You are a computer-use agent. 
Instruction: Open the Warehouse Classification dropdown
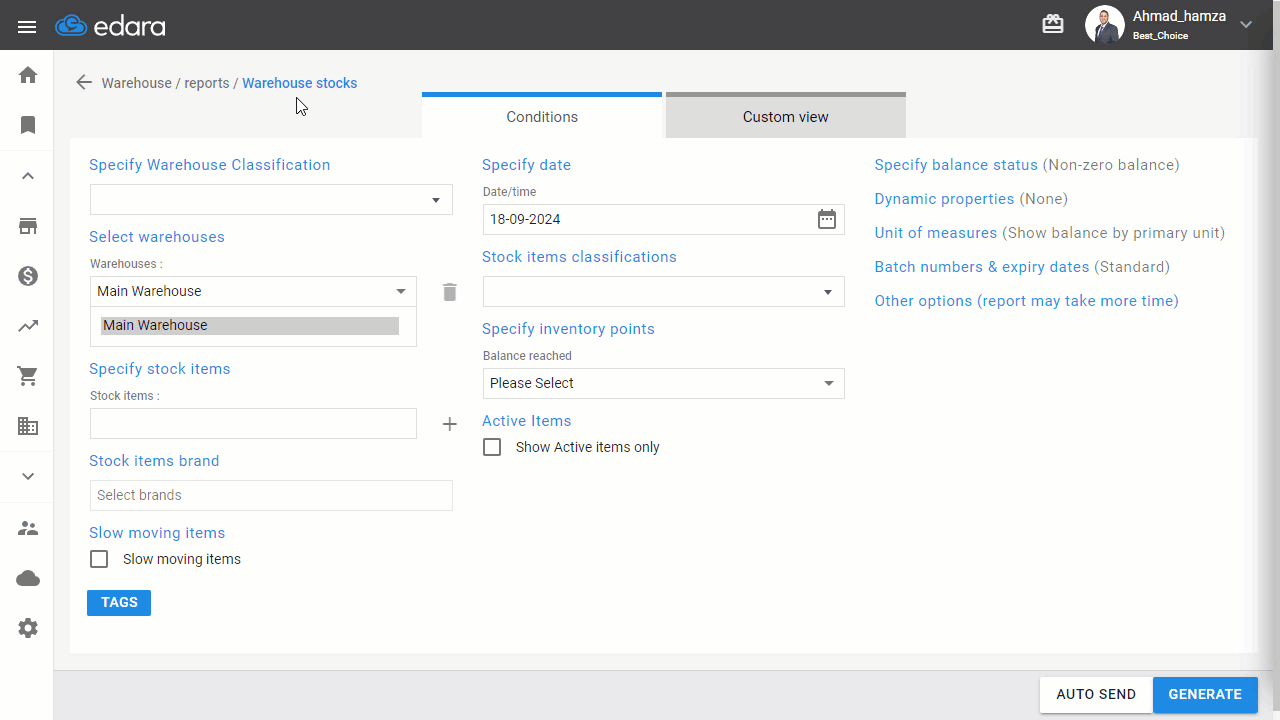(x=271, y=200)
